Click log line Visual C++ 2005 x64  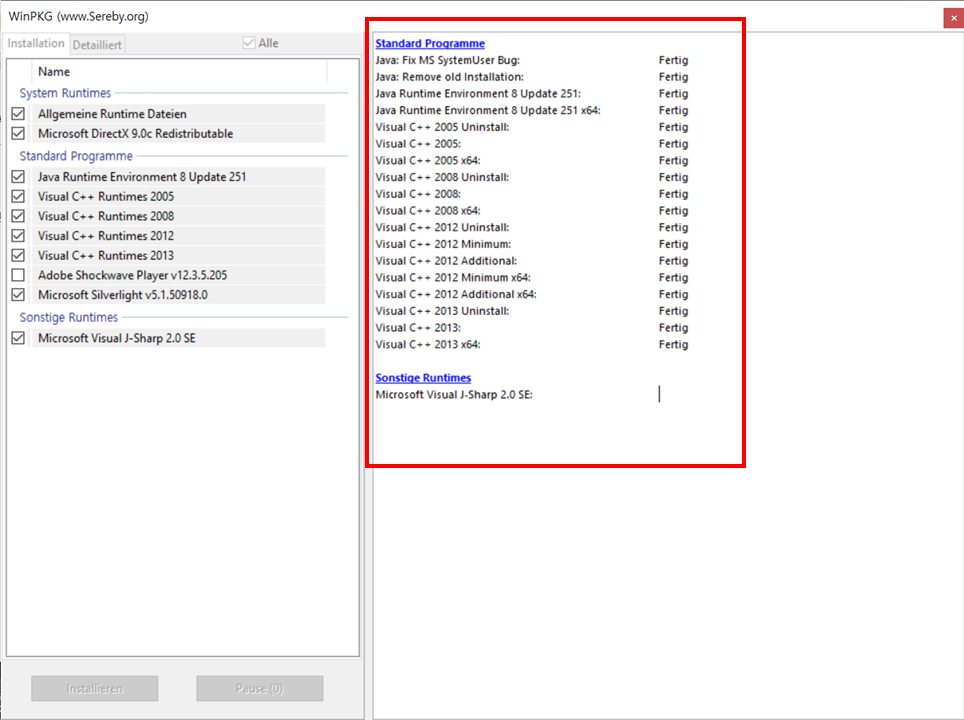428,160
